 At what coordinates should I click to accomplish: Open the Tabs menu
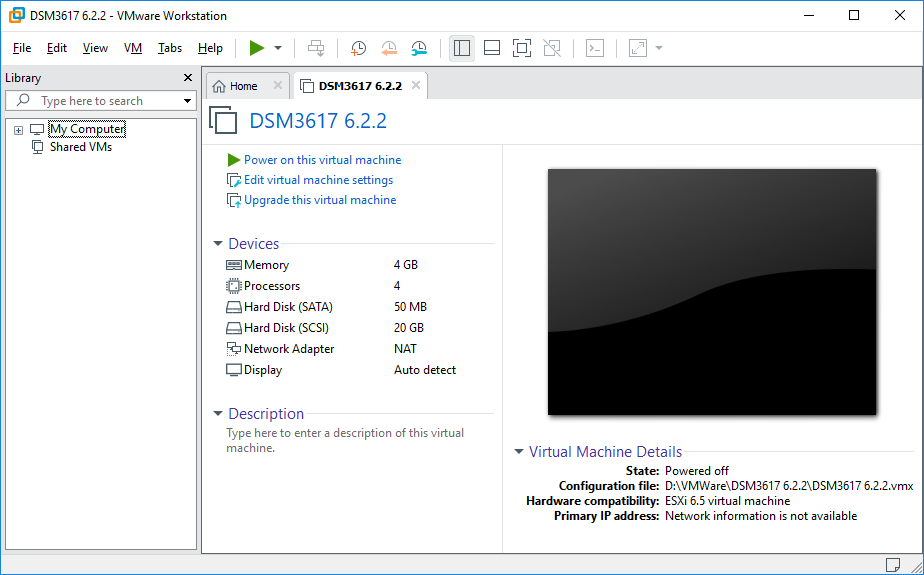coord(170,48)
